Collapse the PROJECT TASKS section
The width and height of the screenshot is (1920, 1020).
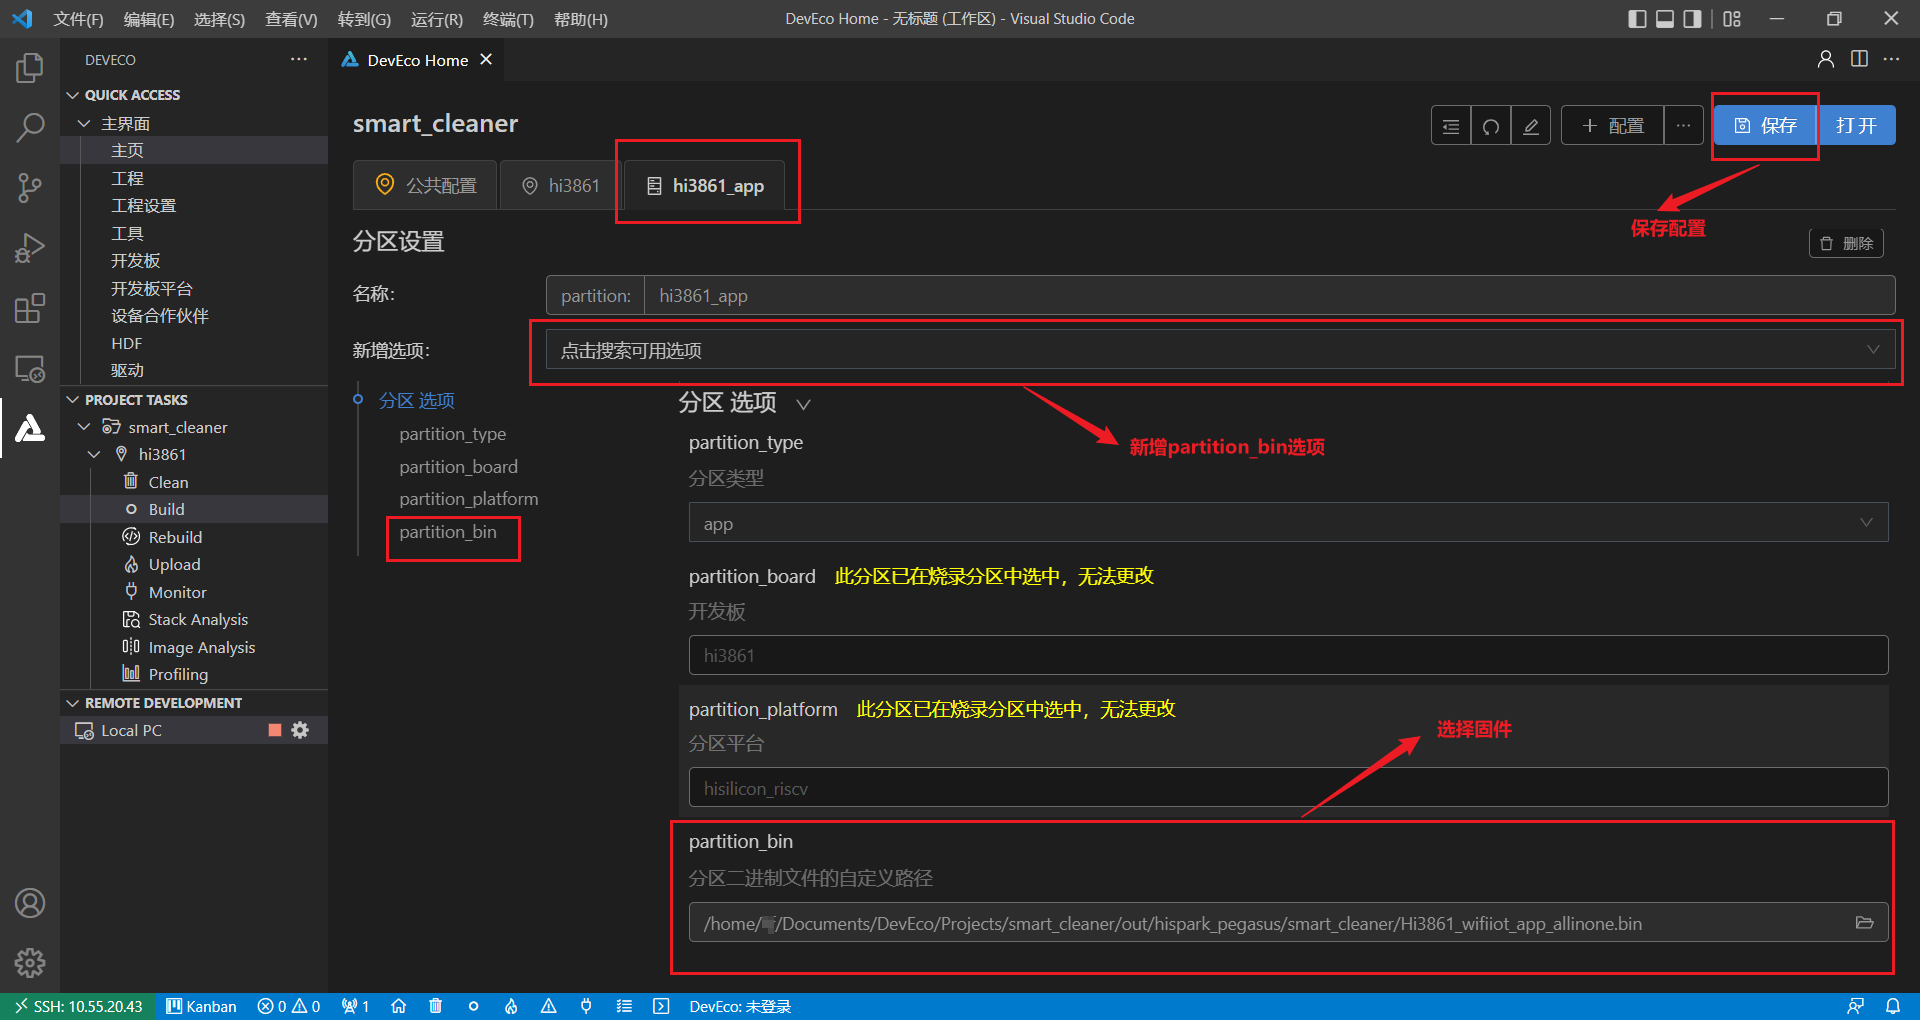[72, 400]
